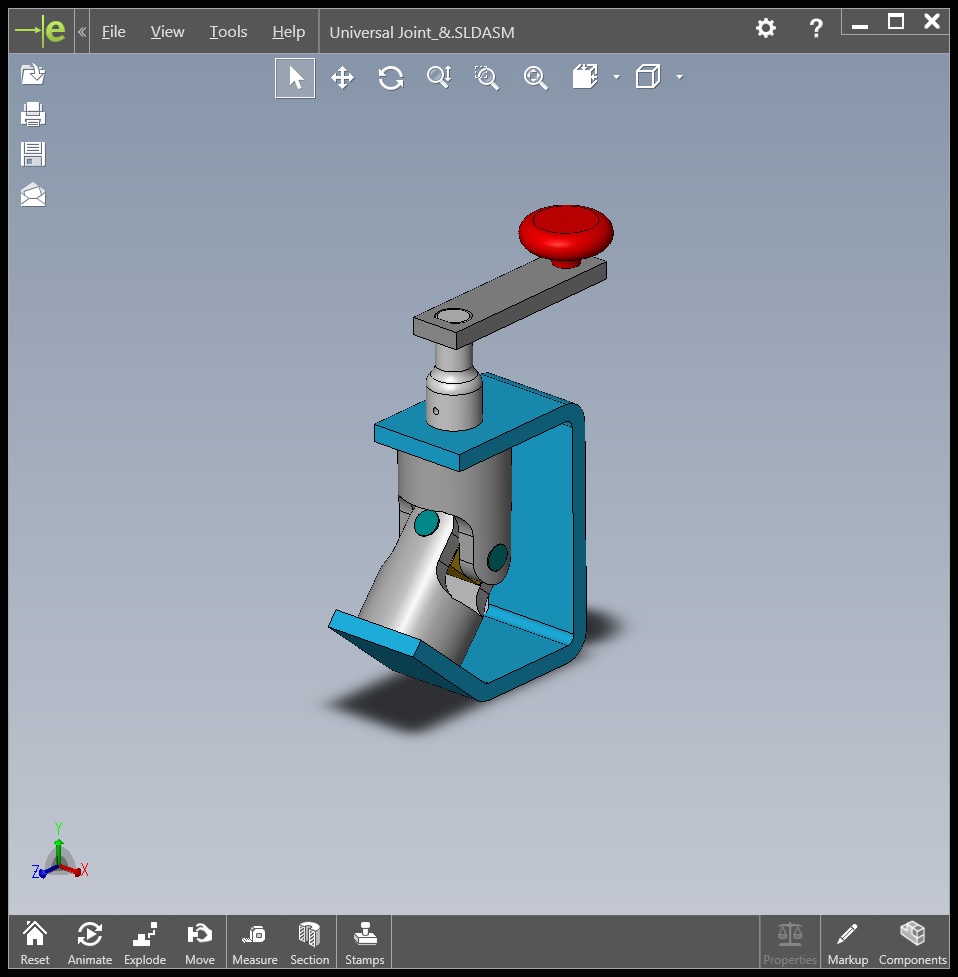The height and width of the screenshot is (977, 958).
Task: Collapse the menu bar with double chevron
Action: coord(82,32)
